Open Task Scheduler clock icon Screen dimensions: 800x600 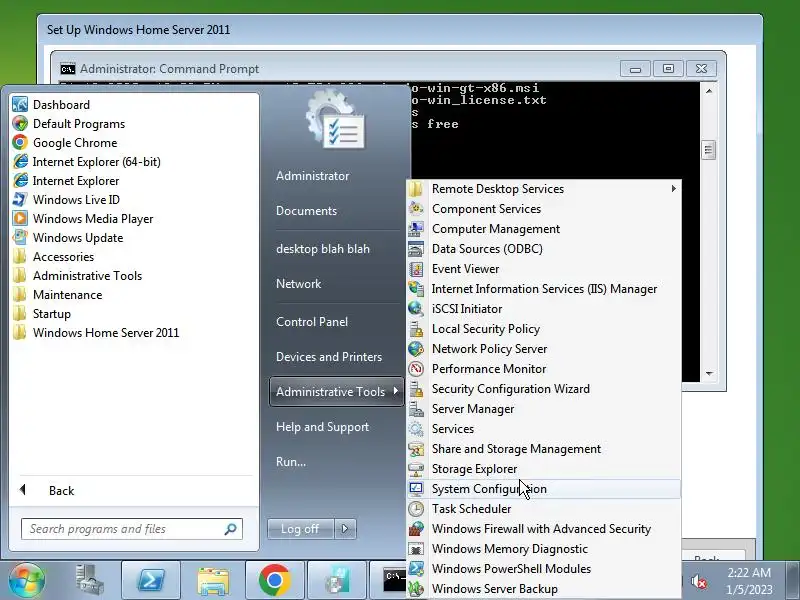point(416,509)
